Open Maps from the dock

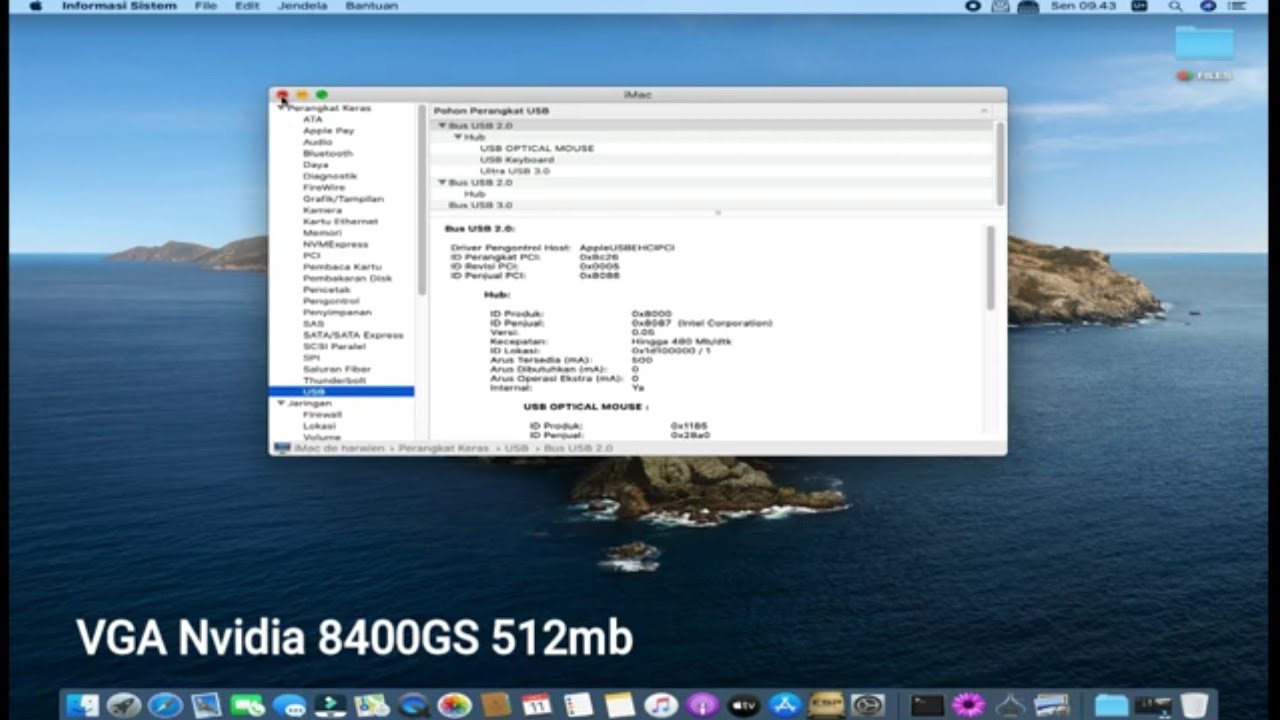point(371,705)
